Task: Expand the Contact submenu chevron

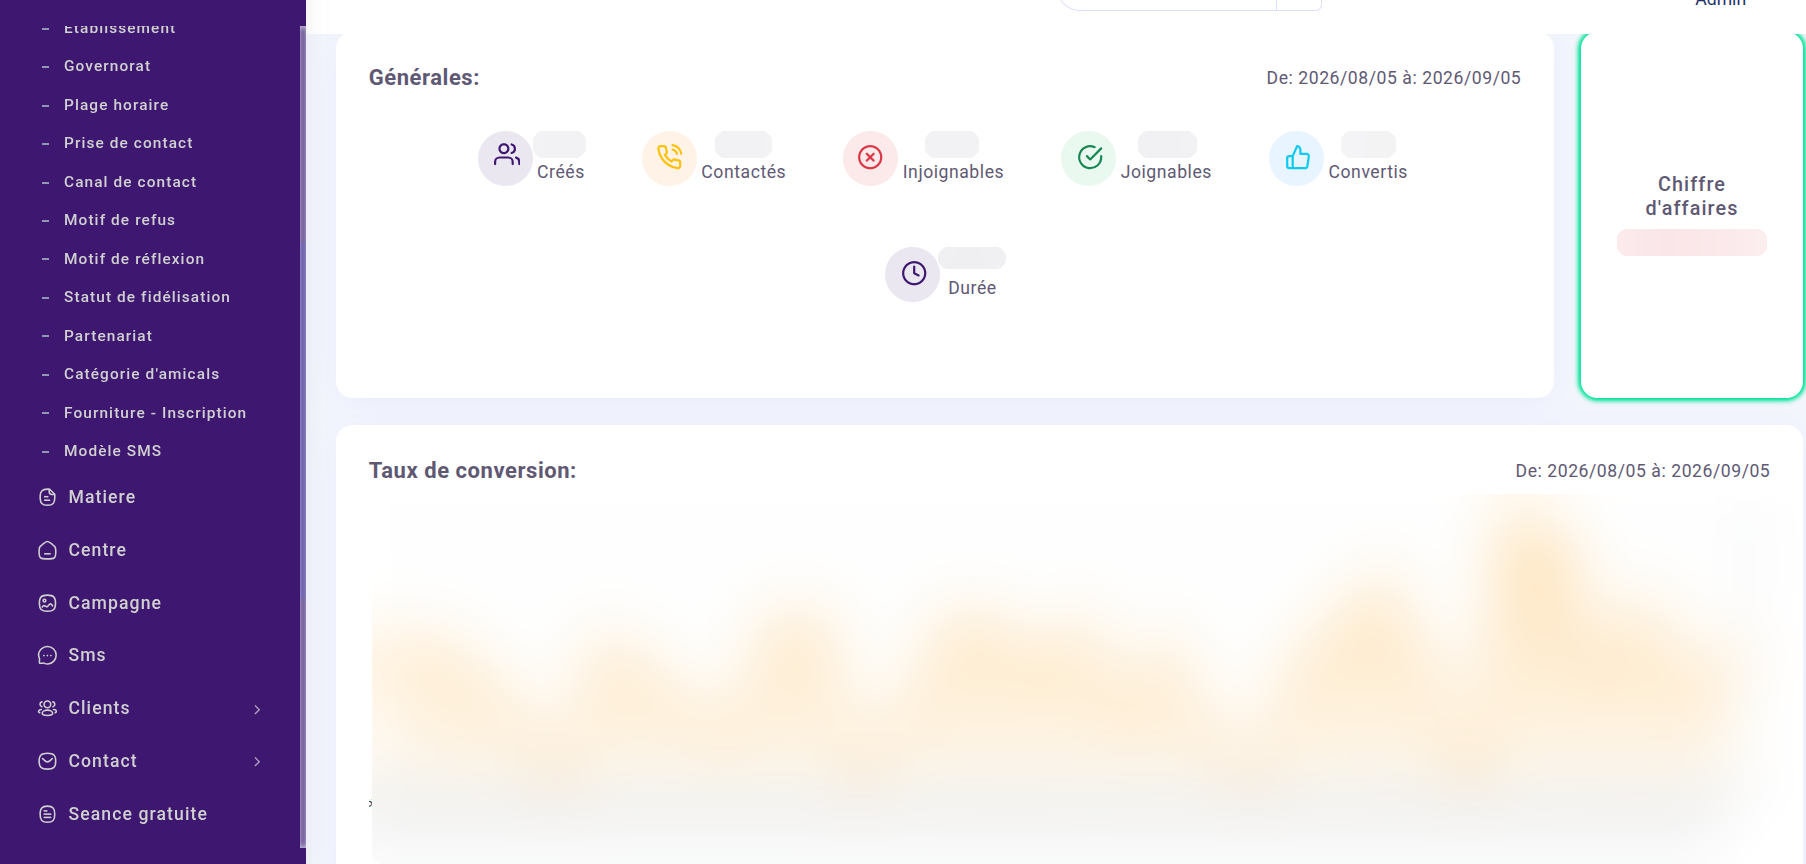Action: coord(257,762)
